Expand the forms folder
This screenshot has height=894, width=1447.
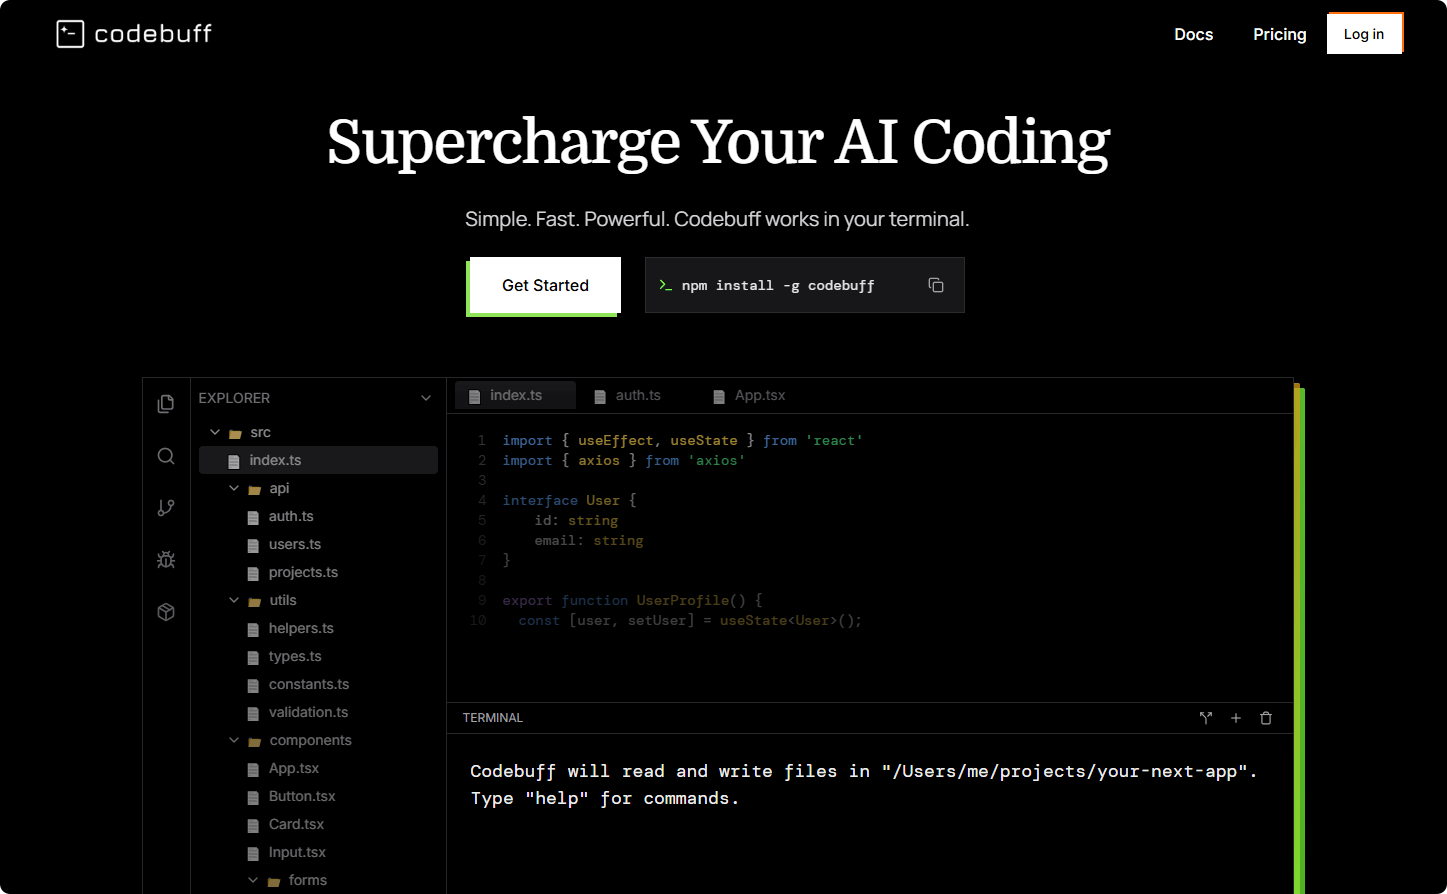pyautogui.click(x=253, y=880)
